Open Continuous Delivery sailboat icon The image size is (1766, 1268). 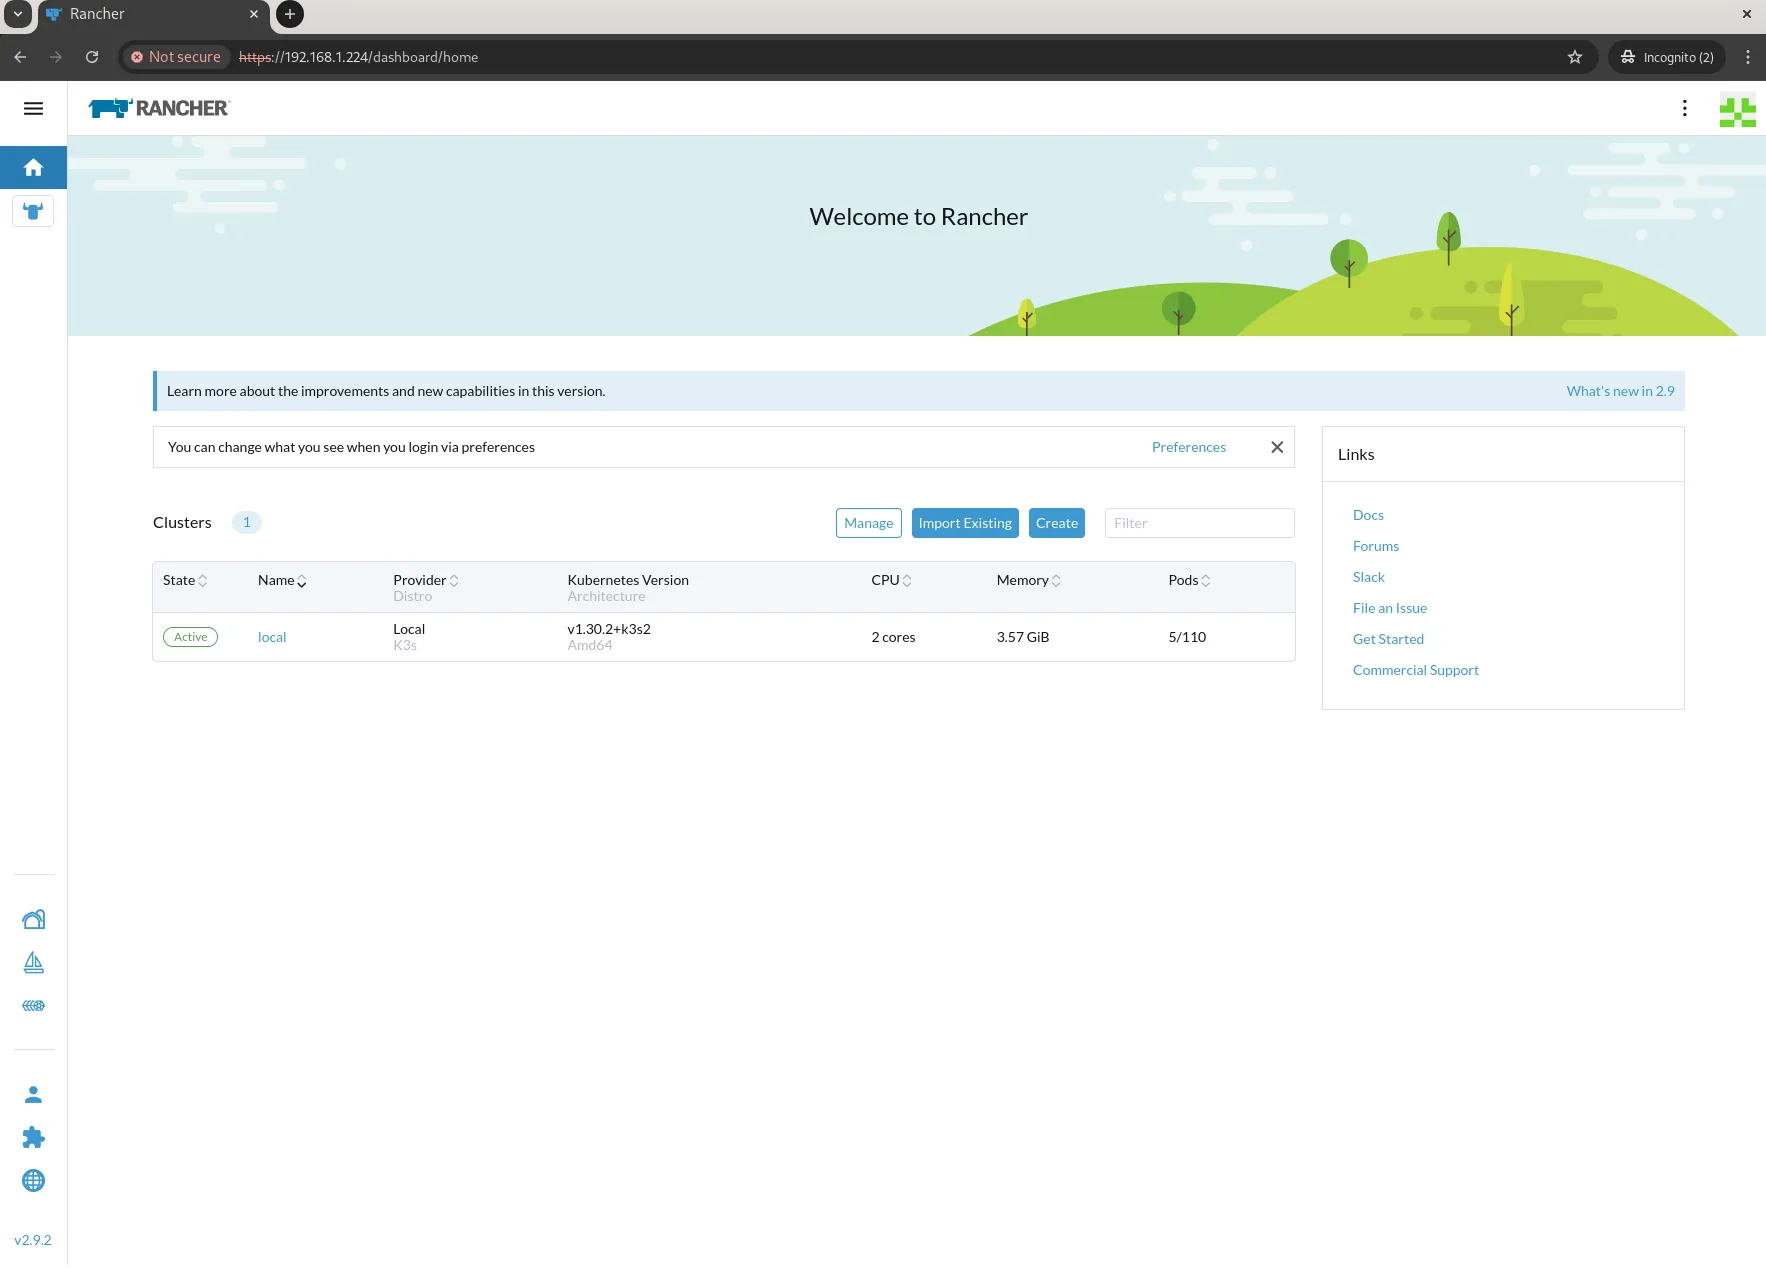pyautogui.click(x=33, y=962)
